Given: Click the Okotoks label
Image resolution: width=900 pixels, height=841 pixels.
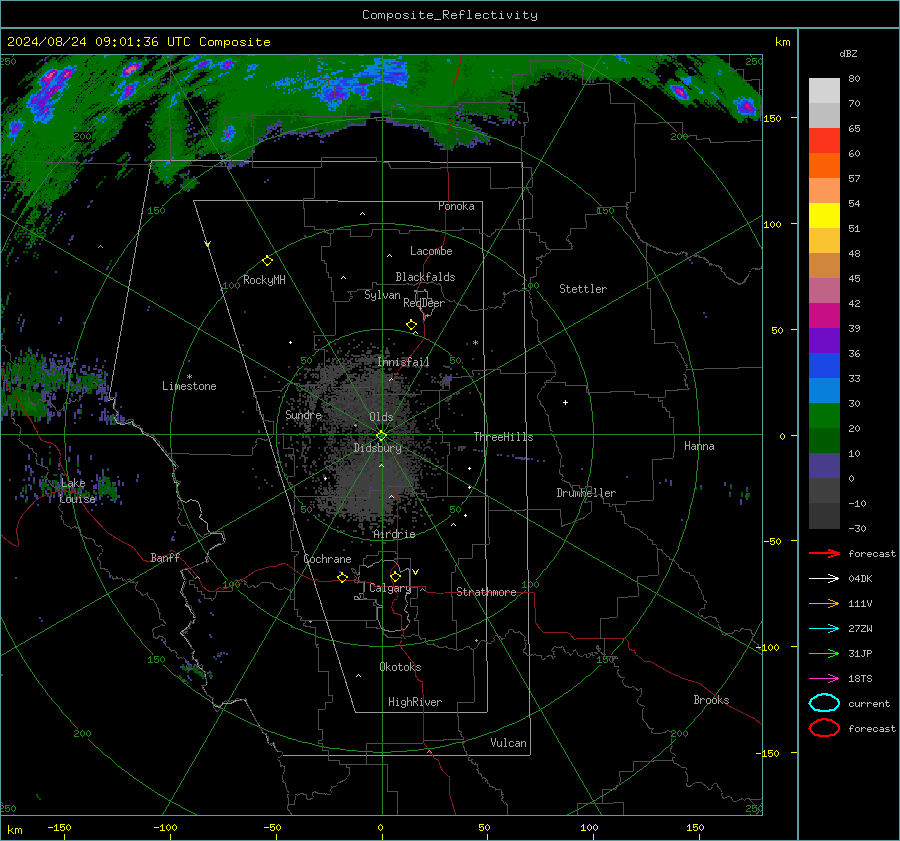Looking at the screenshot, I should [400, 666].
